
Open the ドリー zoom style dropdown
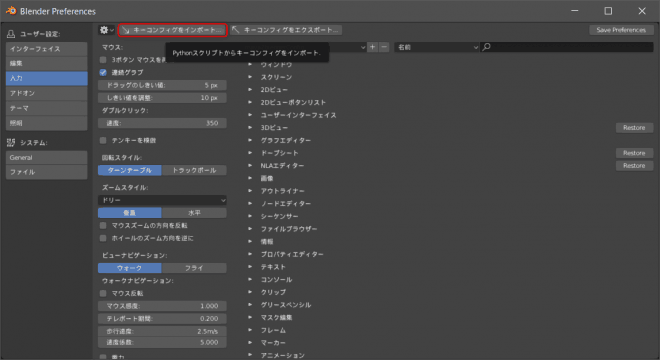[162, 200]
